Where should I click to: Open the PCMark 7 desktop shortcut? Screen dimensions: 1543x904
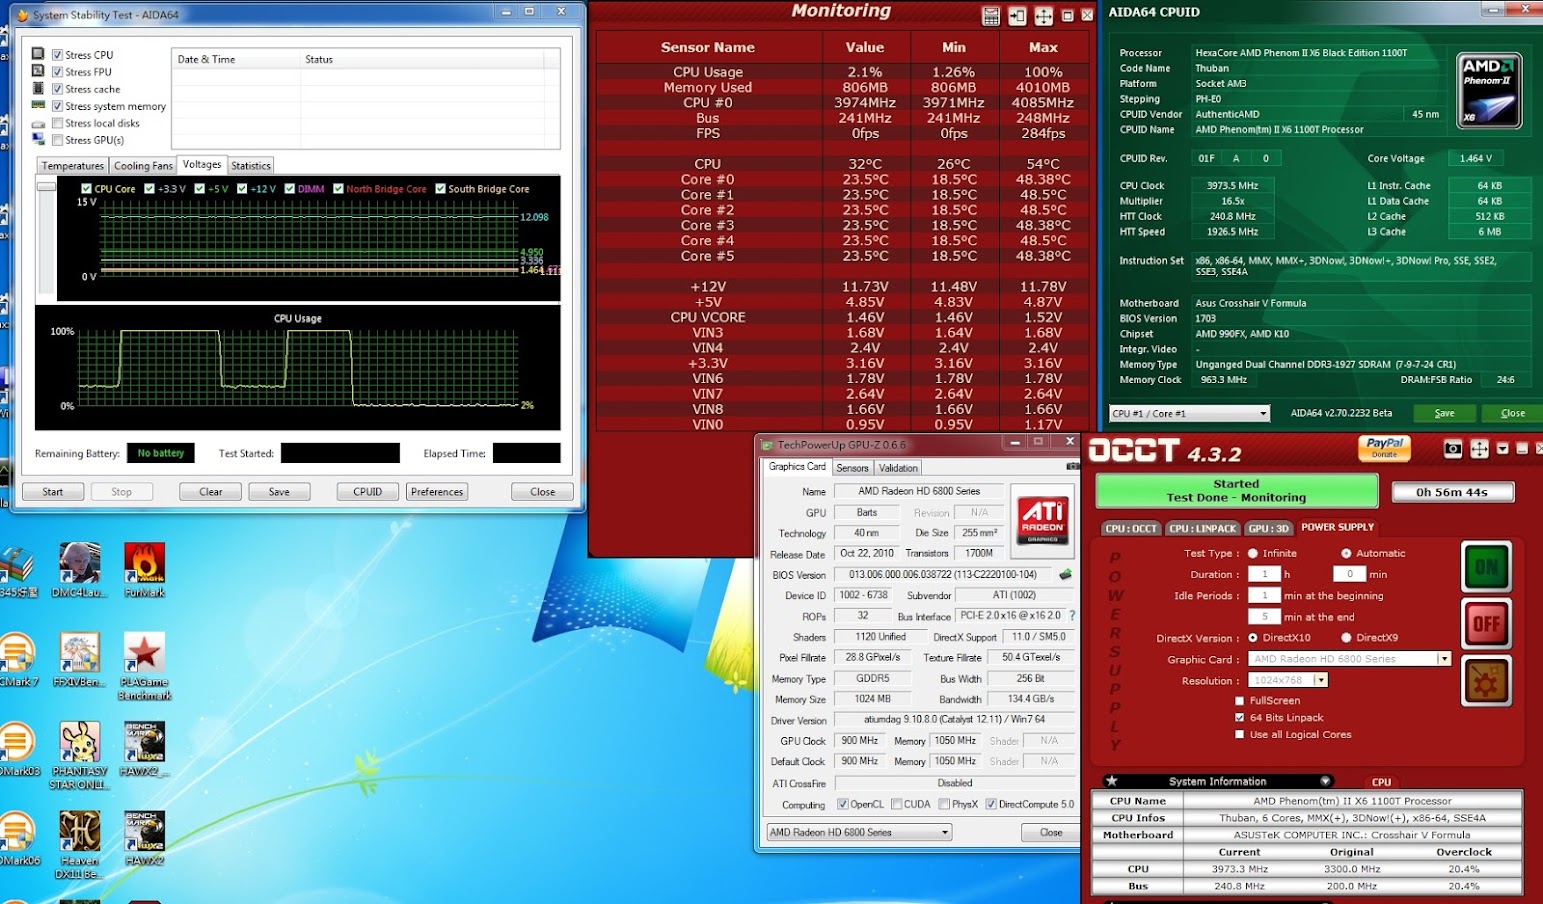tap(17, 660)
